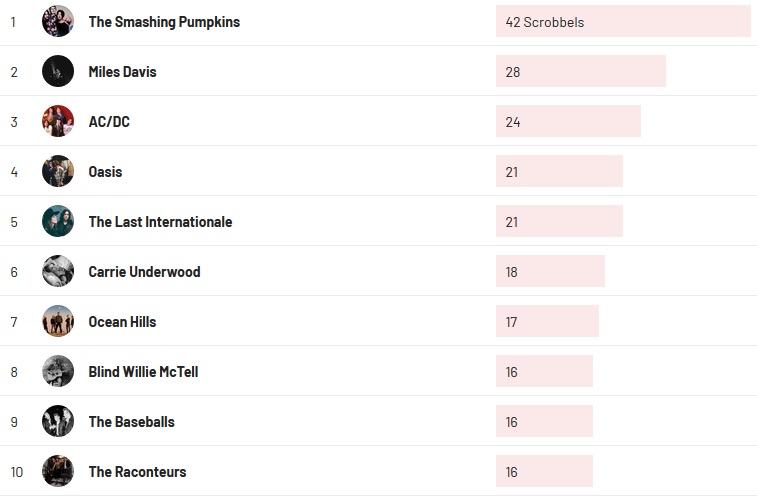Select AC/DC 24 scrobble count bar
Image resolution: width=757 pixels, height=496 pixels.
(x=568, y=121)
